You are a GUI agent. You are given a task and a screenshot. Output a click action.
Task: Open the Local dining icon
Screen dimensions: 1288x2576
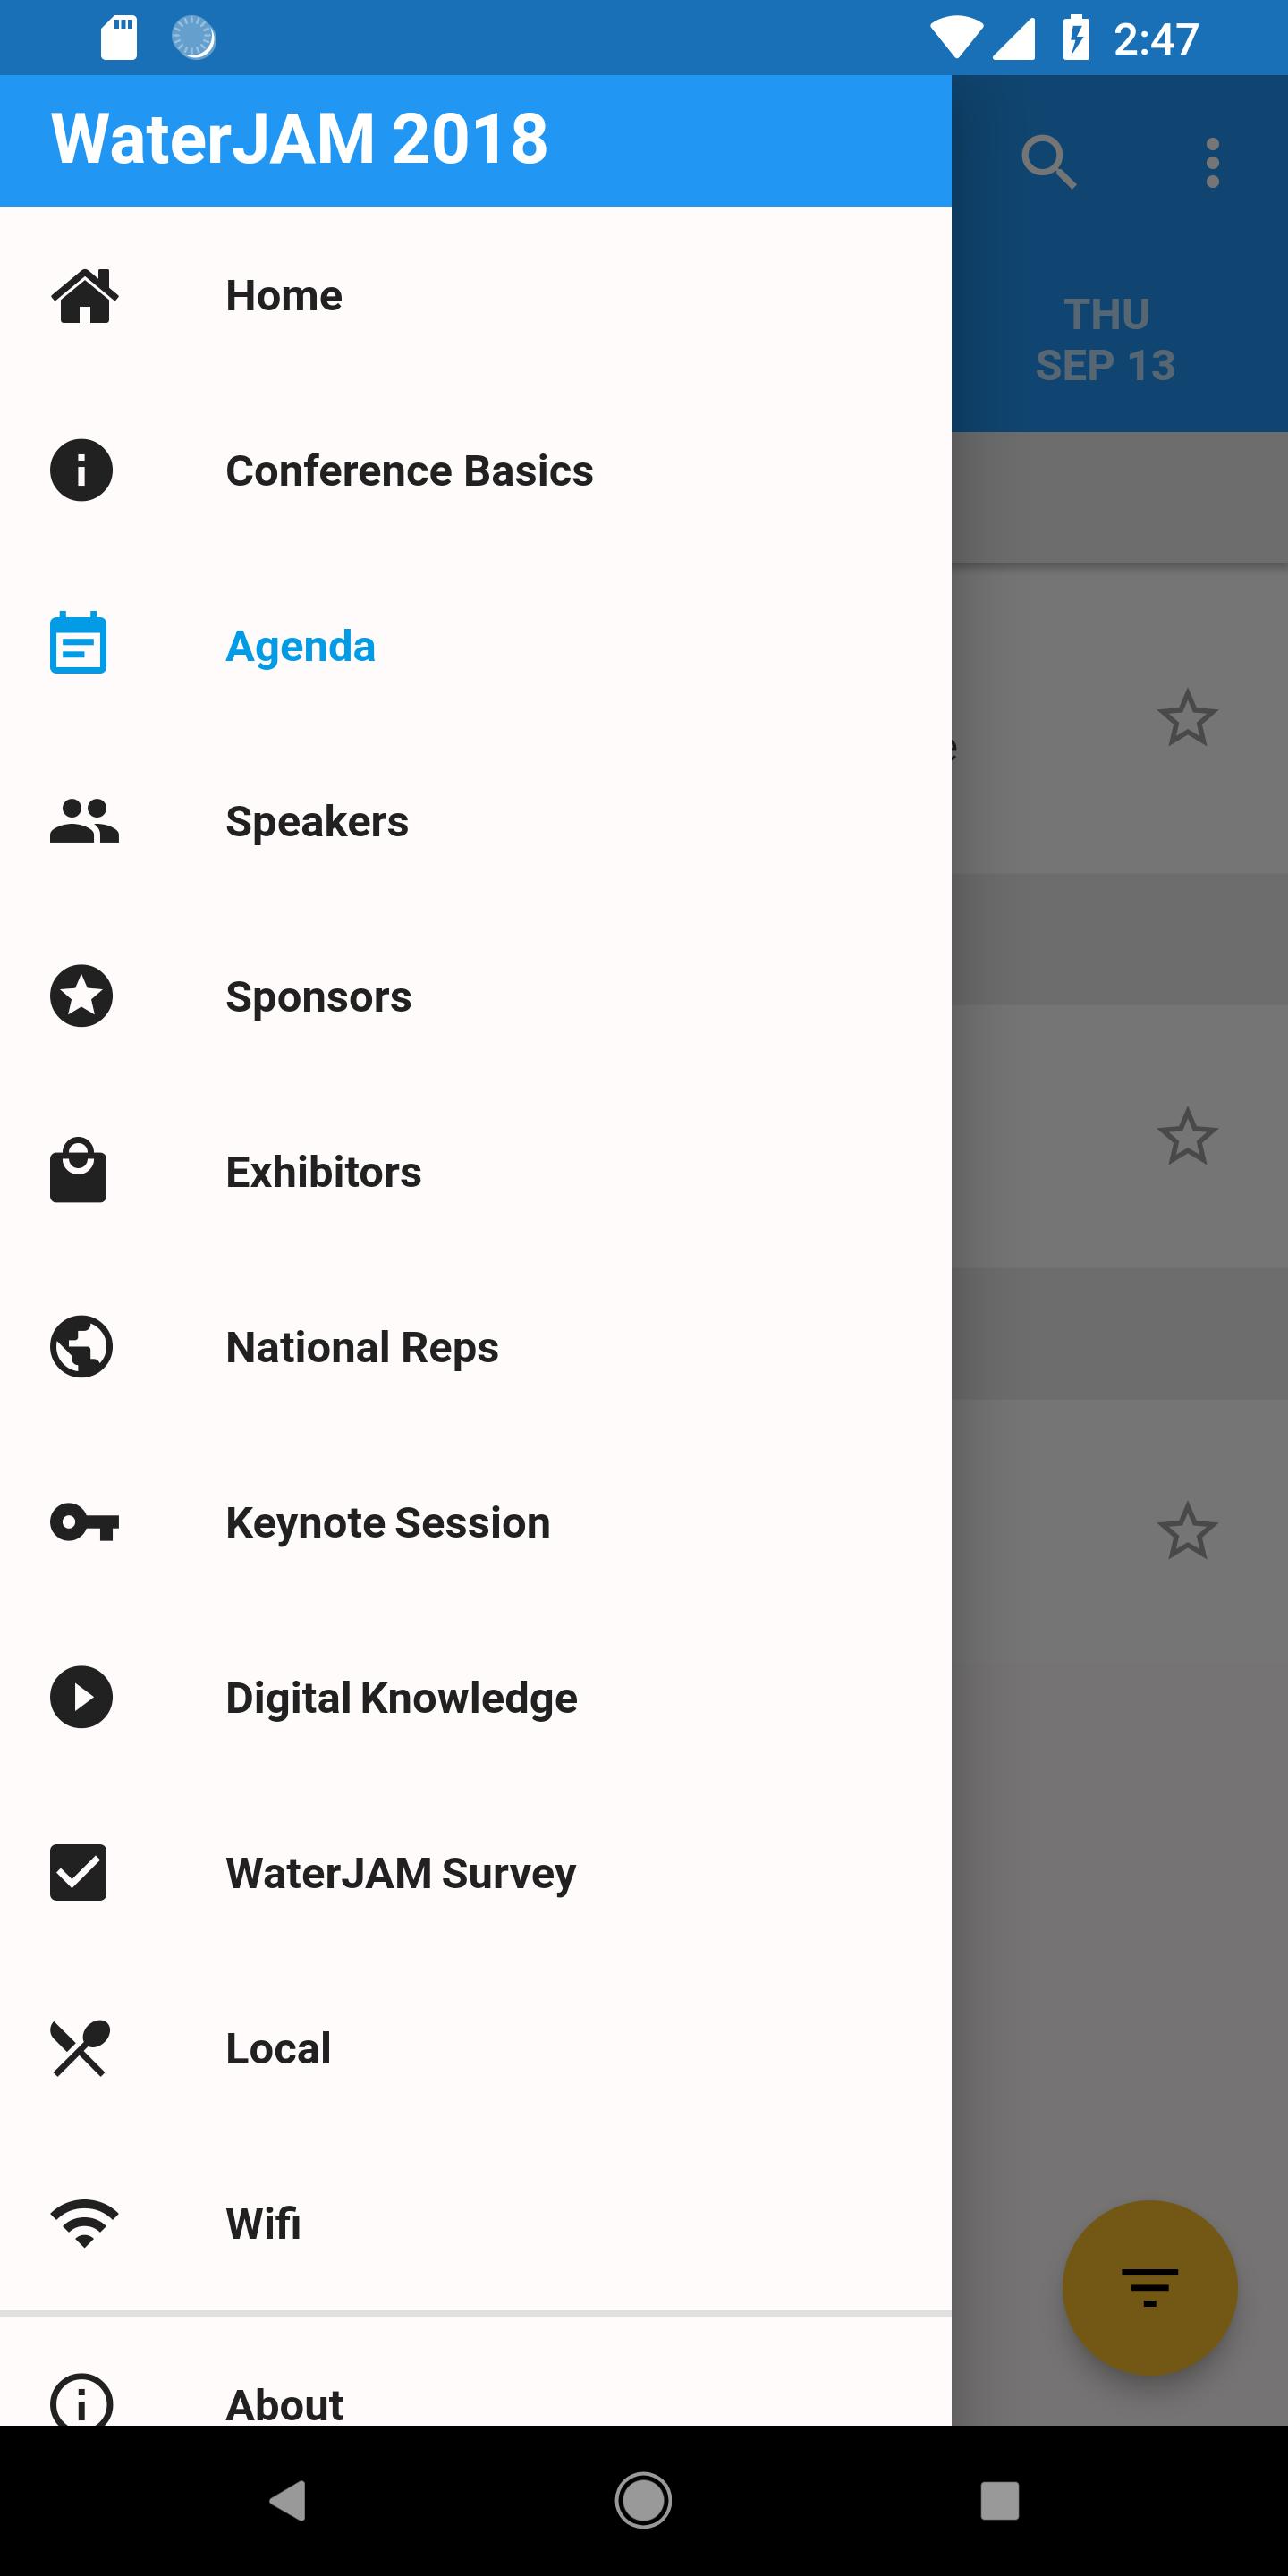[81, 2048]
